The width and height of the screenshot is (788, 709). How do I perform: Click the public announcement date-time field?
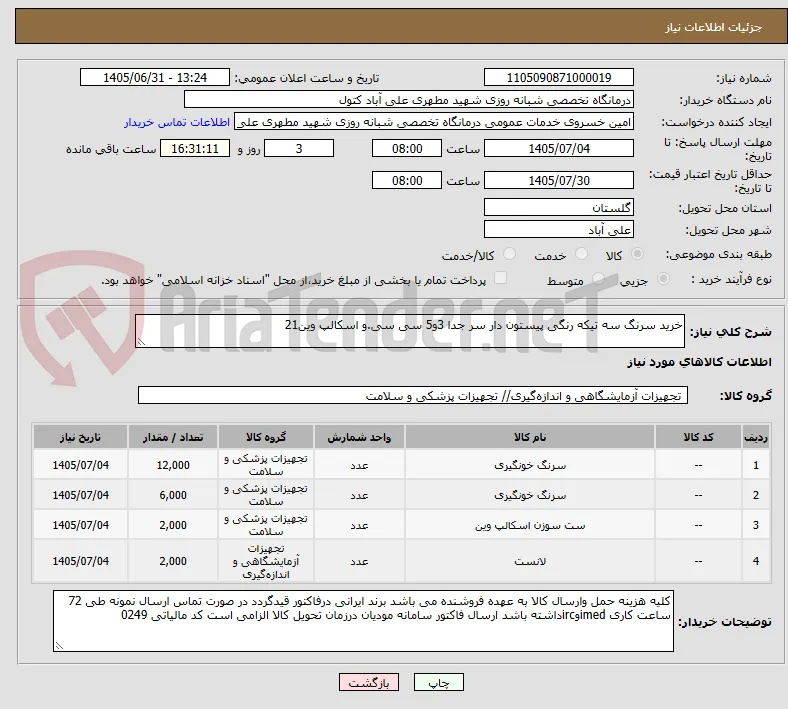pos(155,77)
